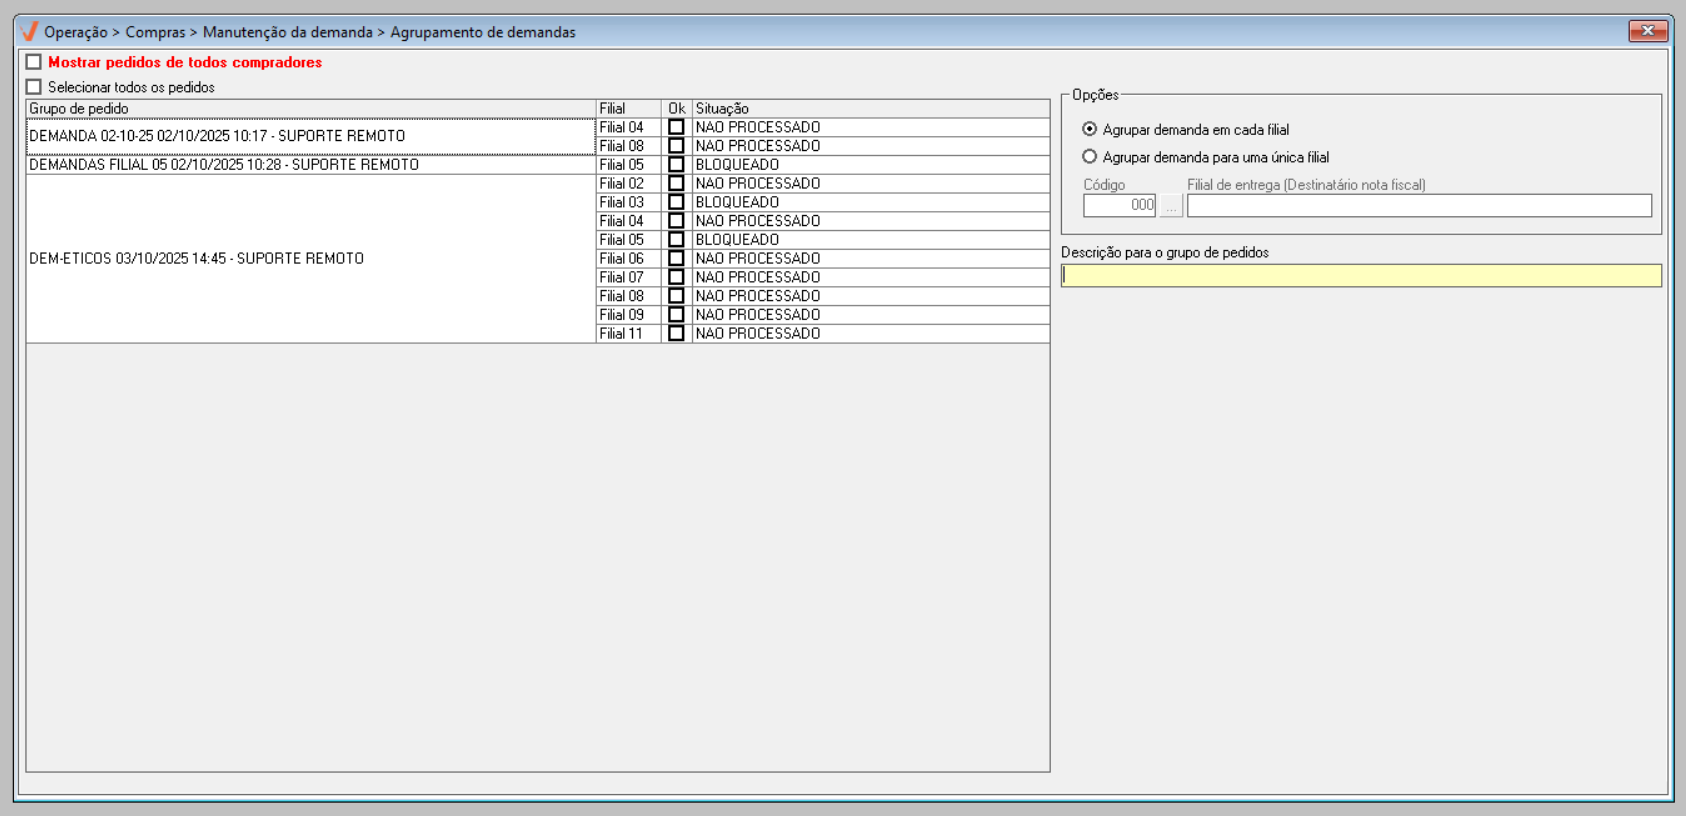Mark Ok checkbox for Filial 02
The image size is (1686, 816).
click(x=676, y=183)
